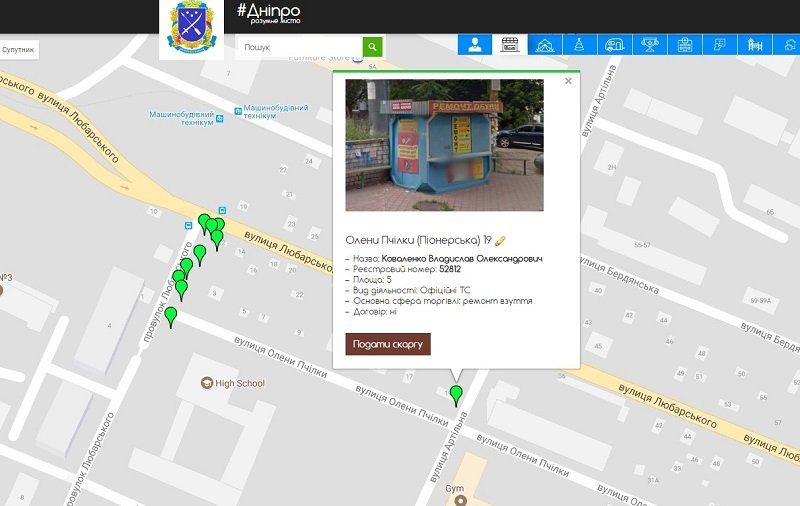Click the High School label on map
This screenshot has height=506, width=800.
coord(240,383)
